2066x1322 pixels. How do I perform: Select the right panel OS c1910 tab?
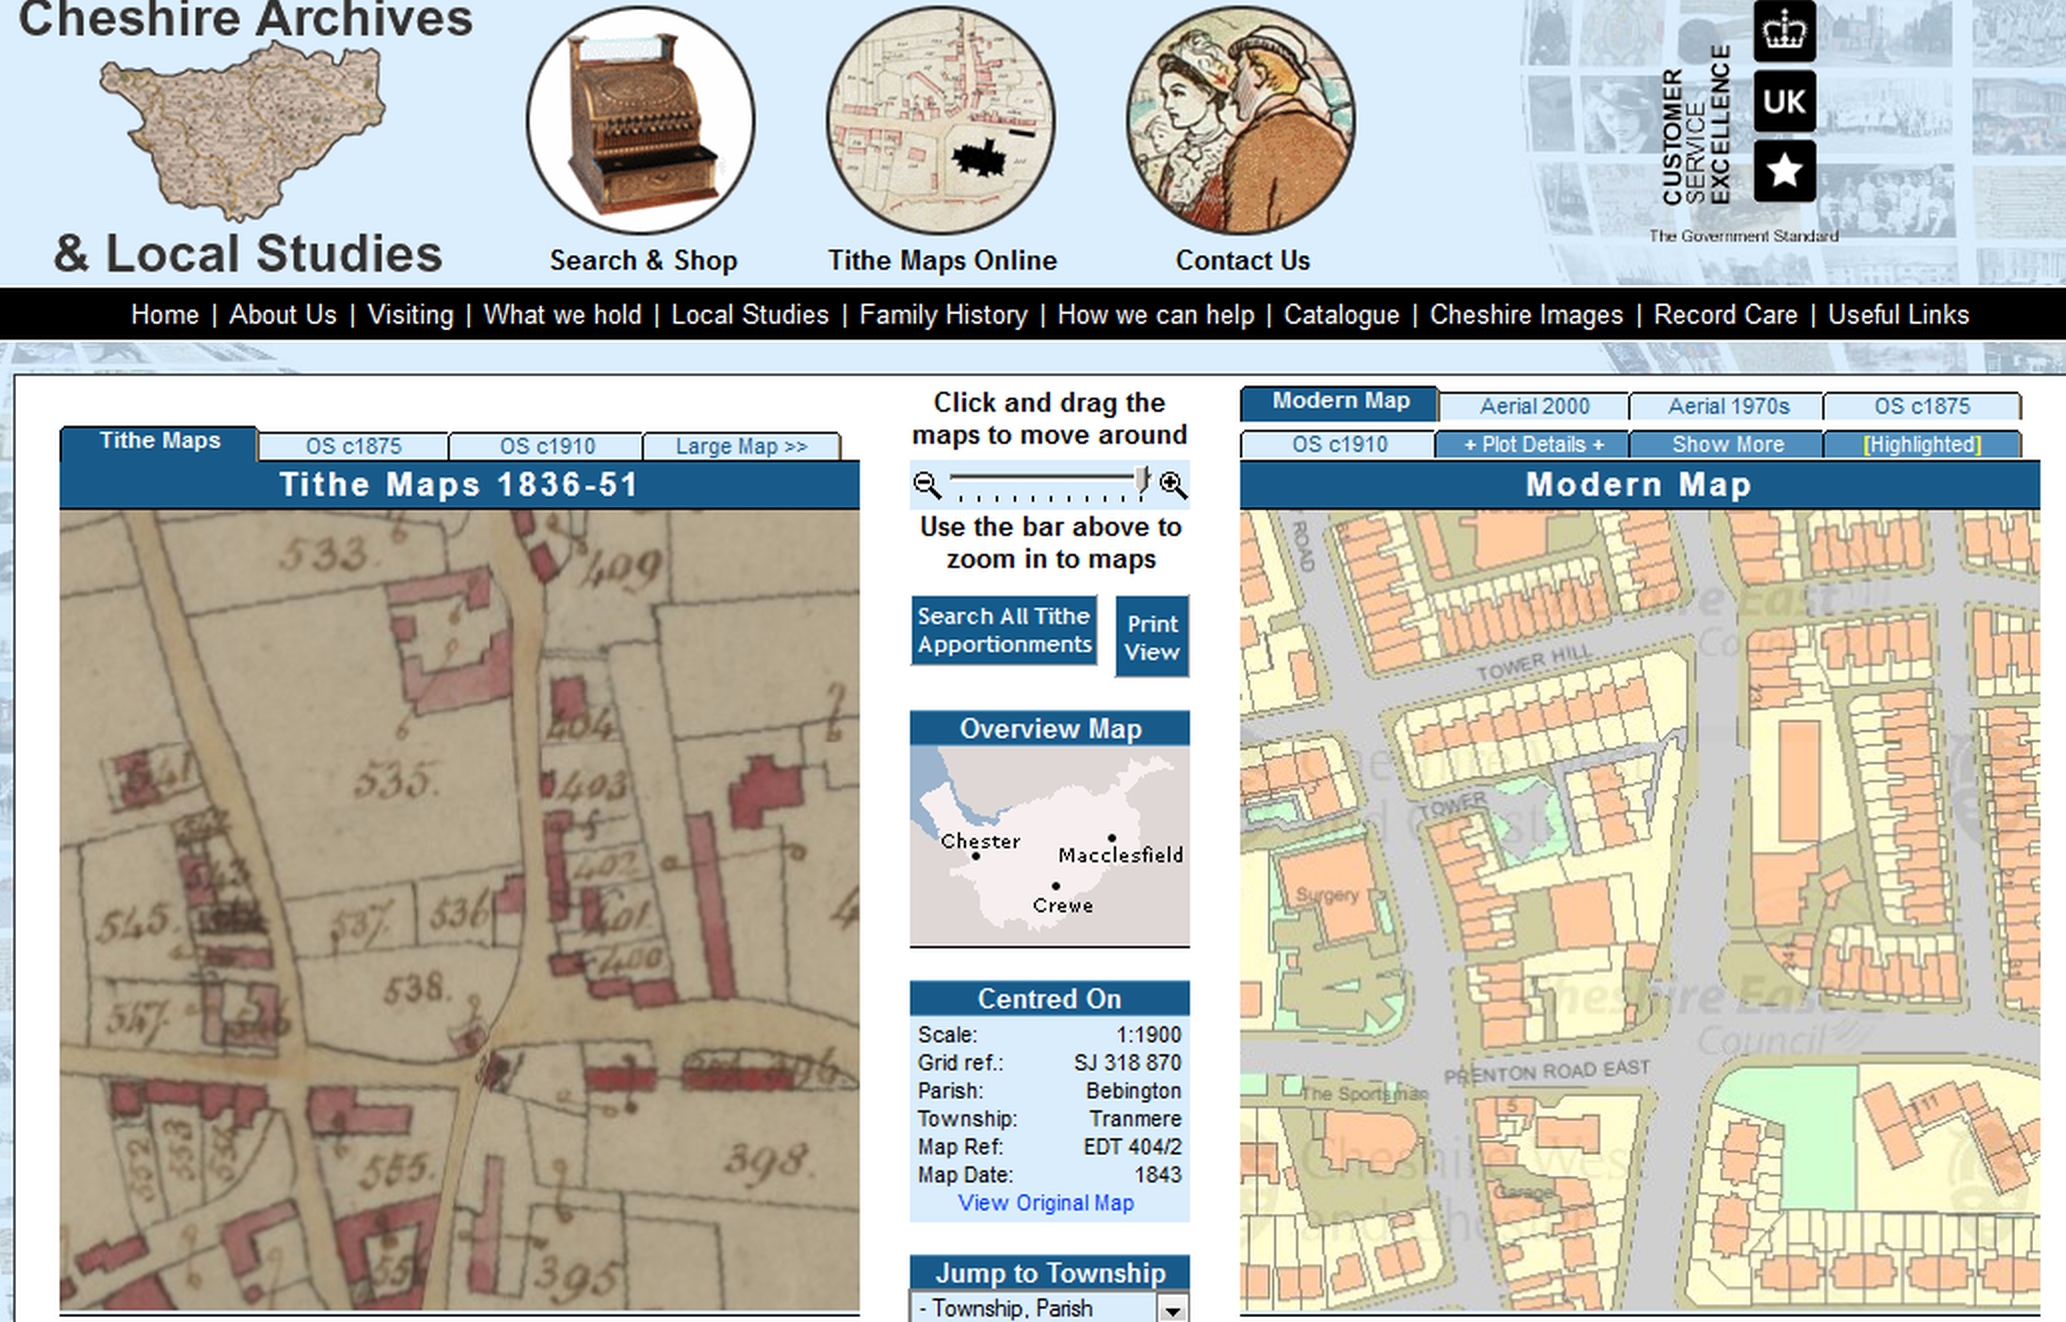[x=1339, y=444]
